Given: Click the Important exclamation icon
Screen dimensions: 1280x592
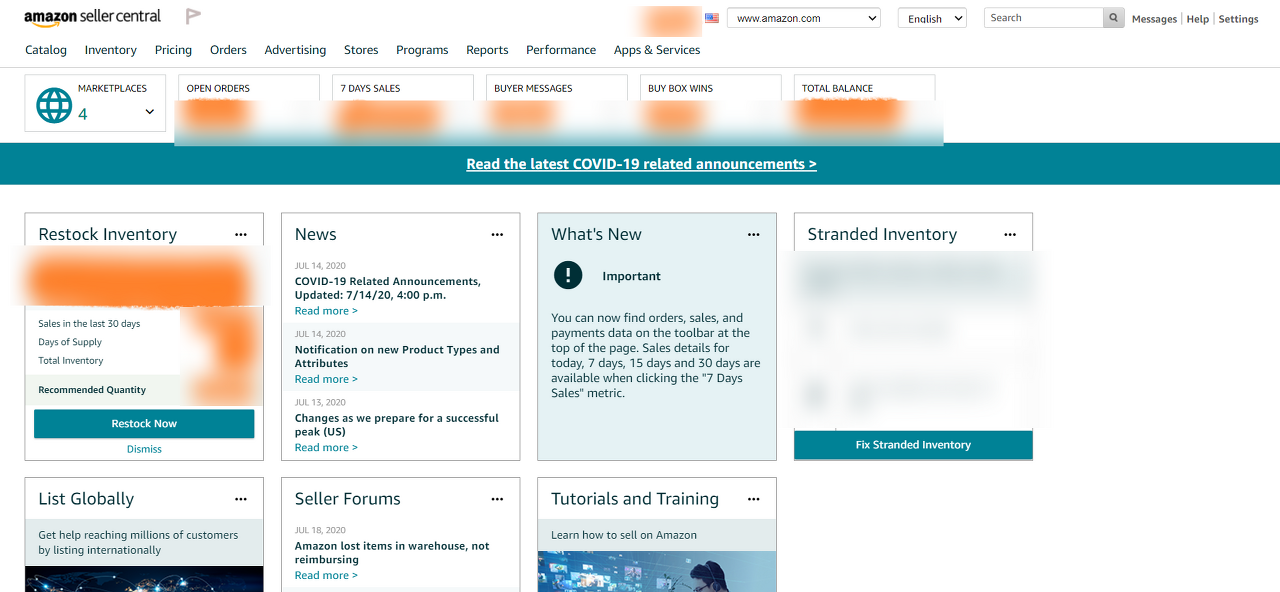Looking at the screenshot, I should (568, 275).
